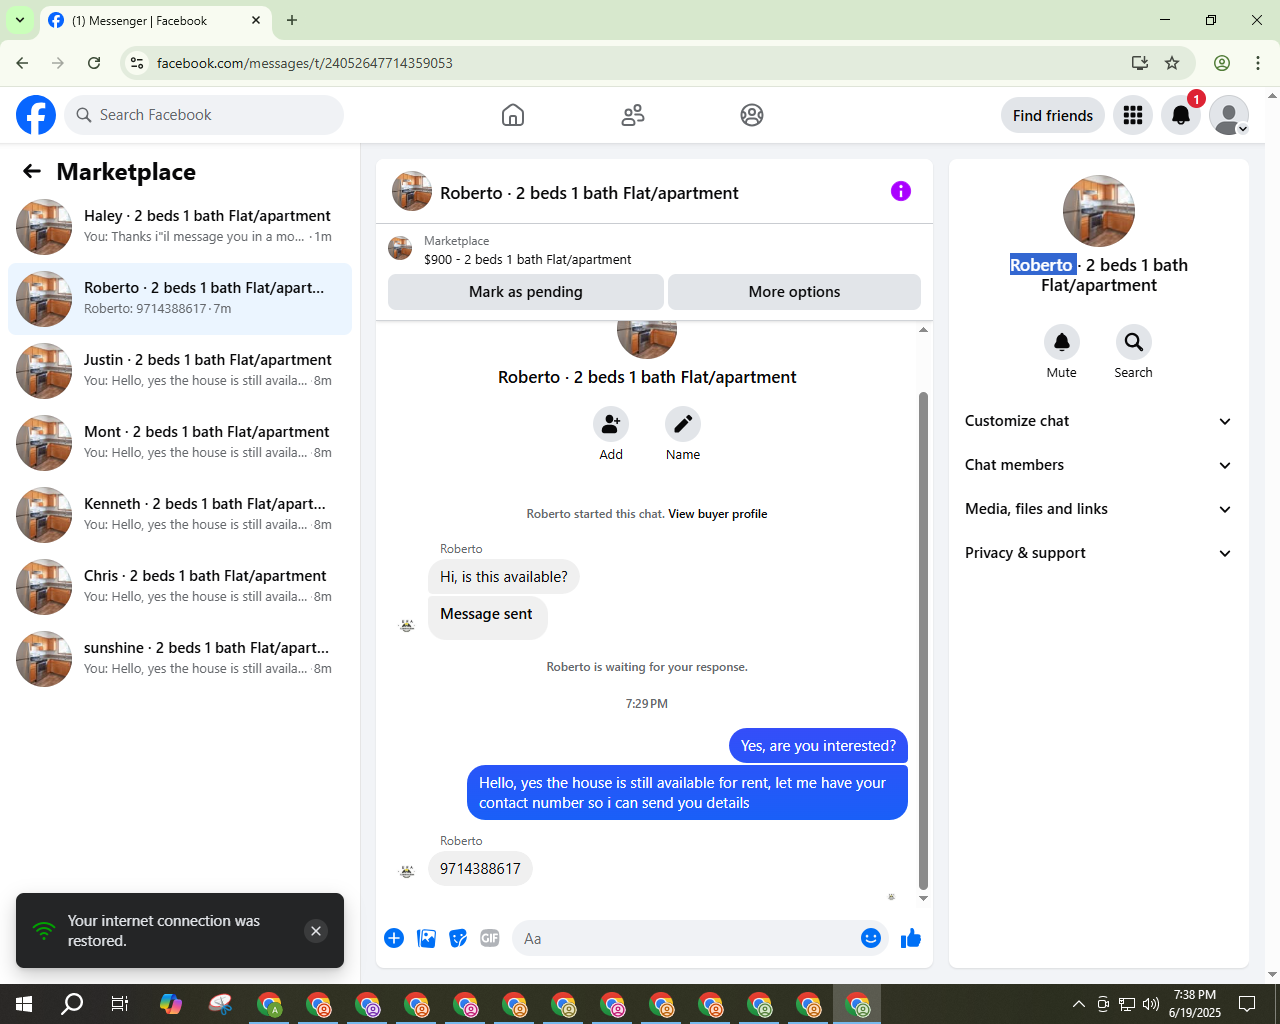Click the "Yes, are you interested?" message
This screenshot has width=1280, height=1024.
coord(818,746)
